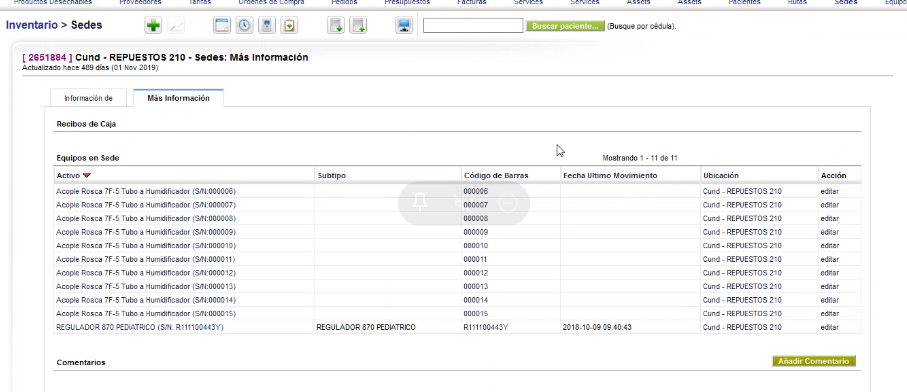Click the Mostrando 1 - 11 de 11 counter
Viewport: 907px width, 392px height.
tap(640, 158)
